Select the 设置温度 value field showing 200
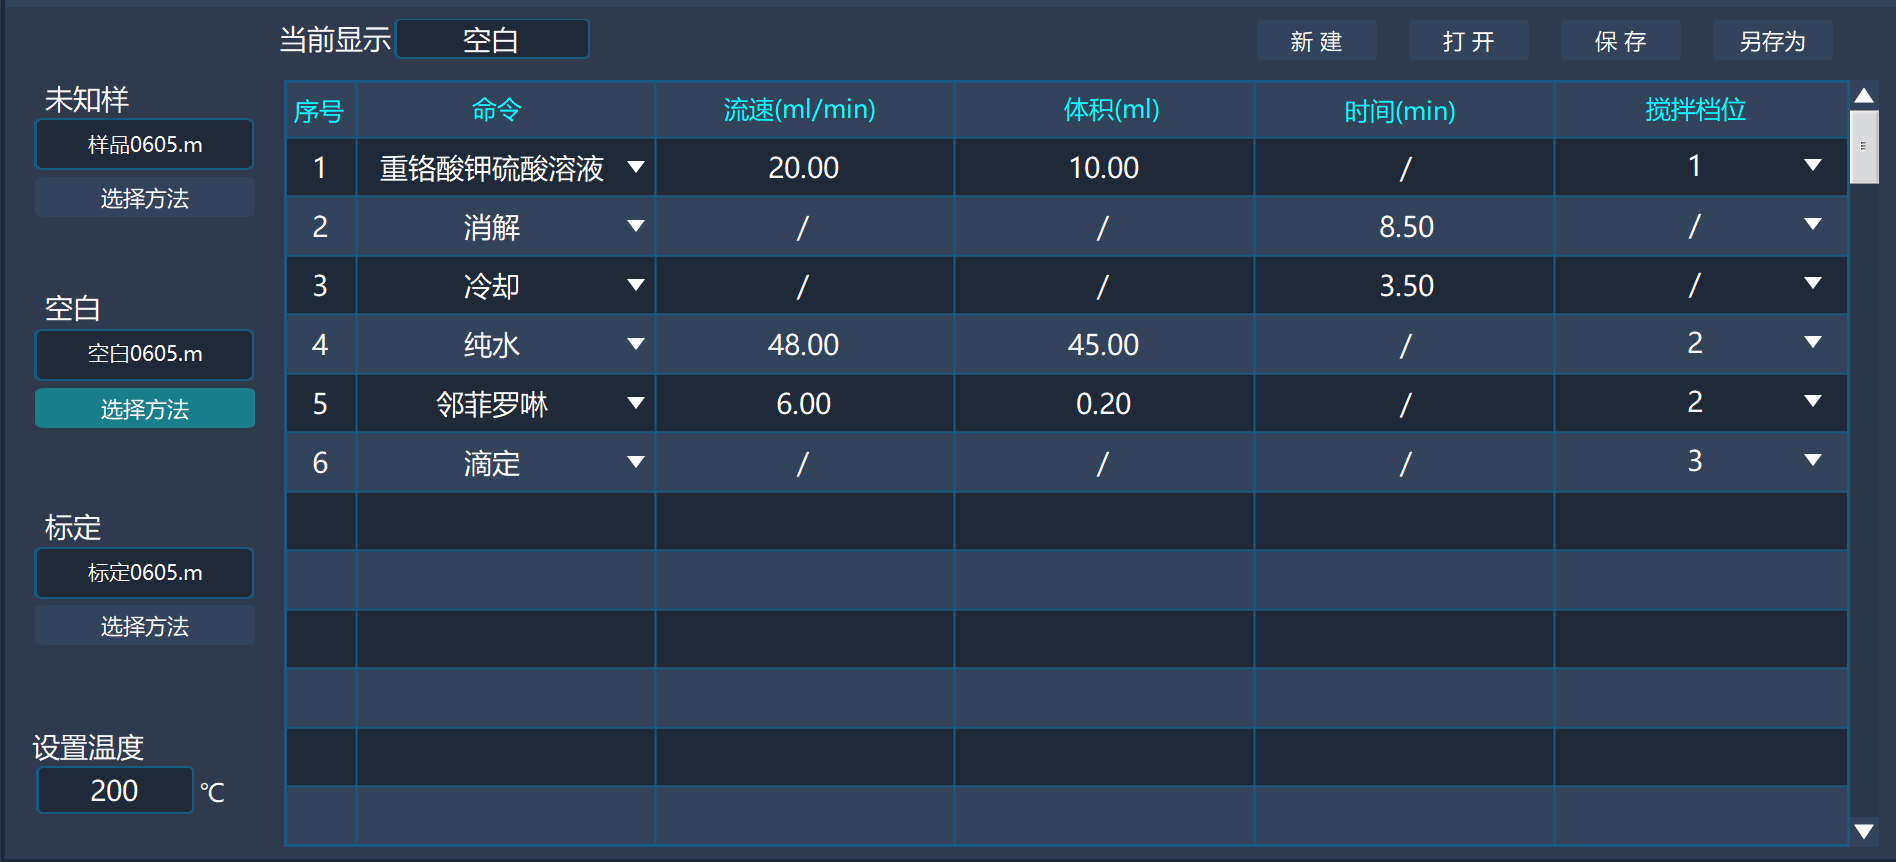Screen dimensions: 1896x862 114,790
